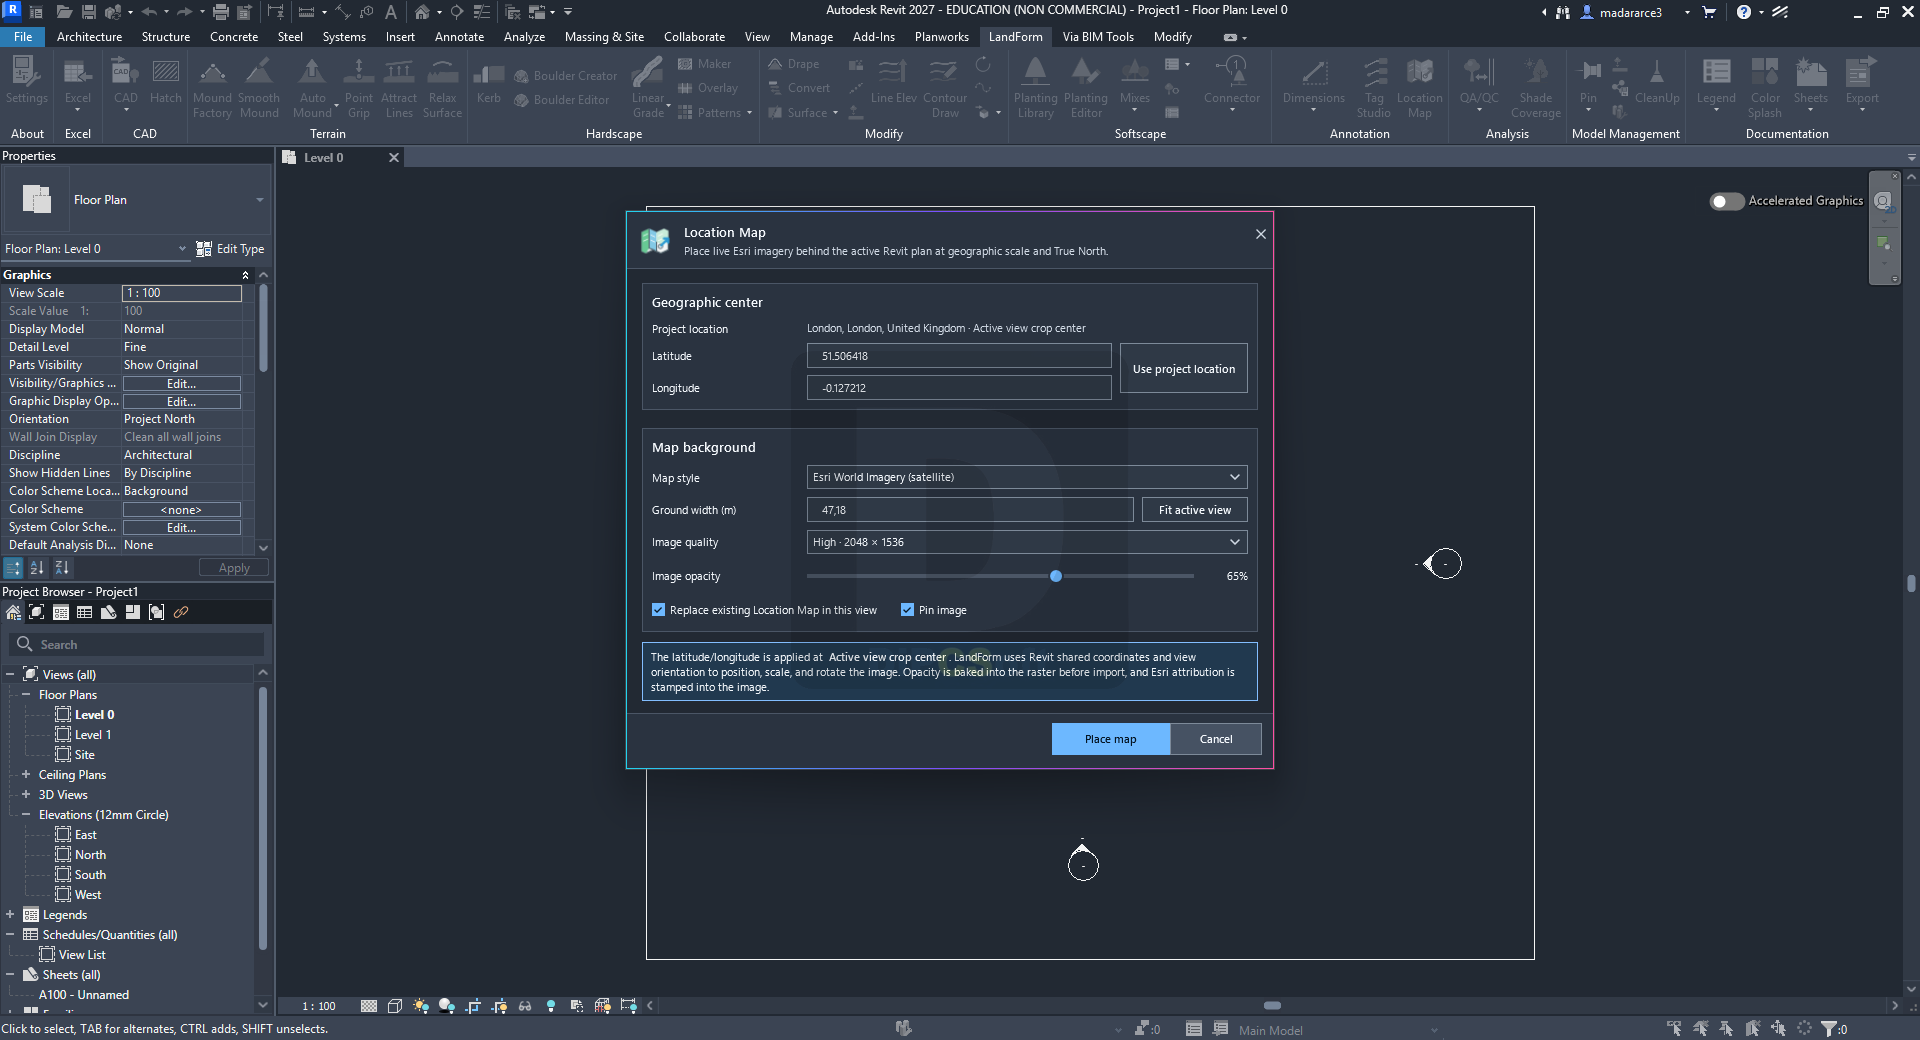The image size is (1920, 1040).
Task: Click the Connector softscape tool
Action: tap(1232, 81)
